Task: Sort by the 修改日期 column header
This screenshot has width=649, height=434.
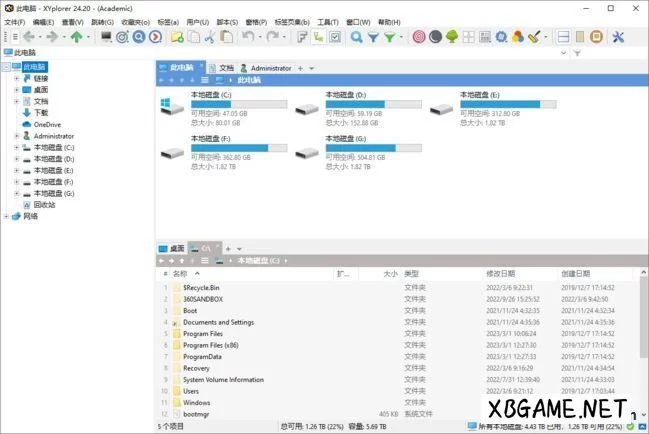Action: [x=498, y=273]
